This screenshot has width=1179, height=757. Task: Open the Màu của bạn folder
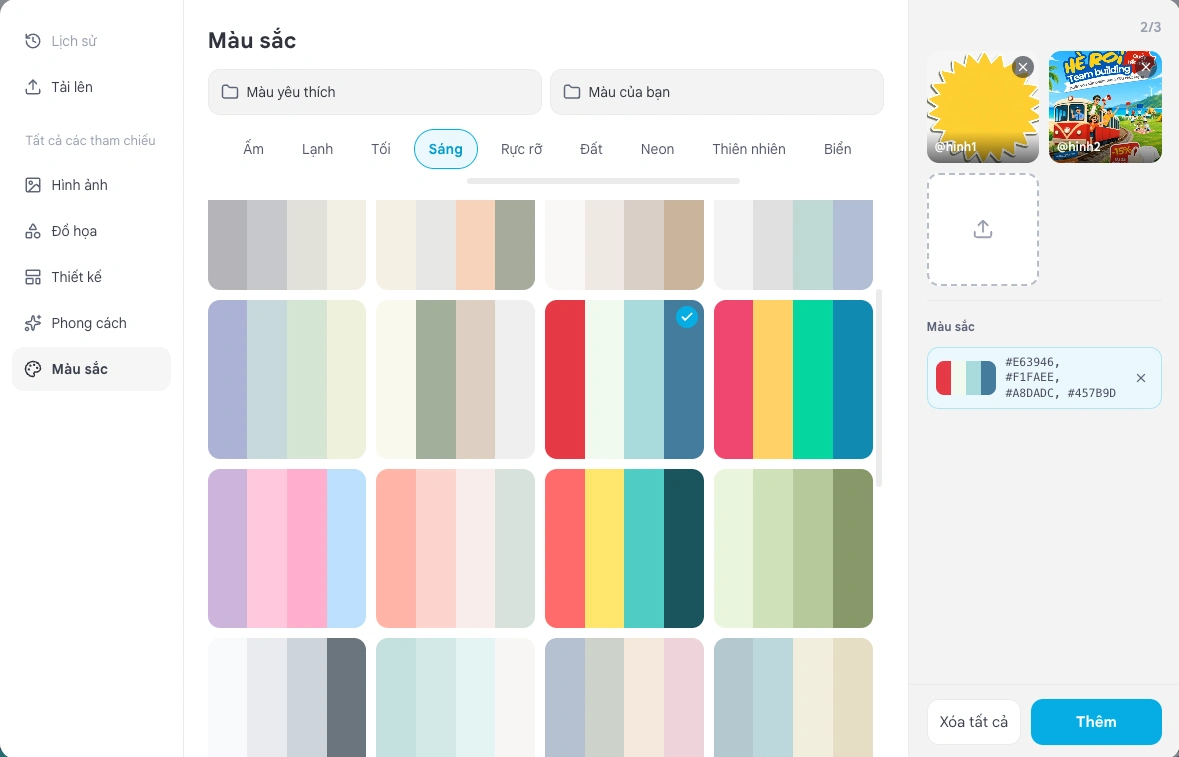(717, 92)
